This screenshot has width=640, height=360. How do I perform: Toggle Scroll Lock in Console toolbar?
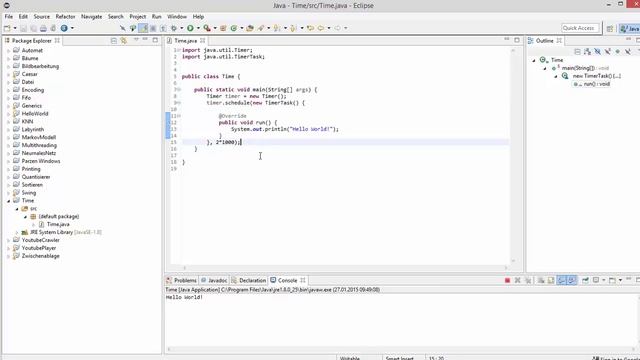pos(551,280)
